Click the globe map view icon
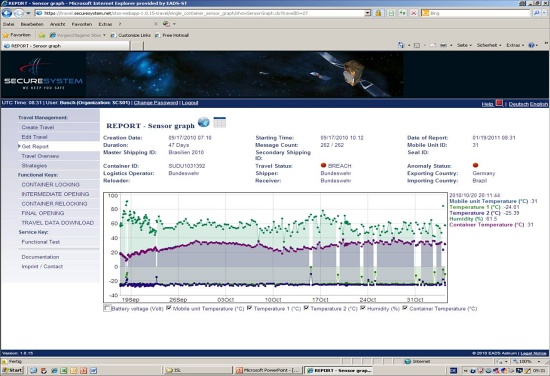 click(x=204, y=122)
